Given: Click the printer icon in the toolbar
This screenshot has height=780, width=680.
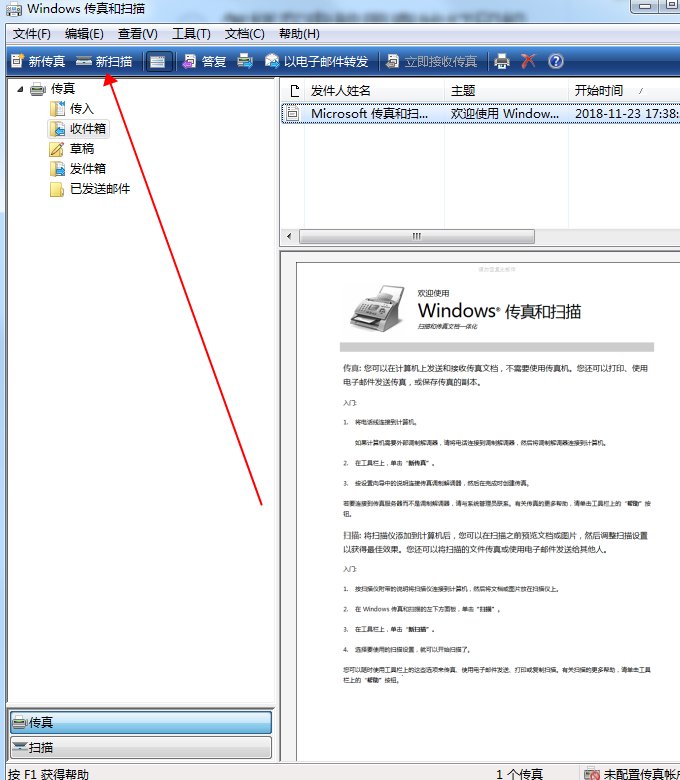Looking at the screenshot, I should point(502,61).
